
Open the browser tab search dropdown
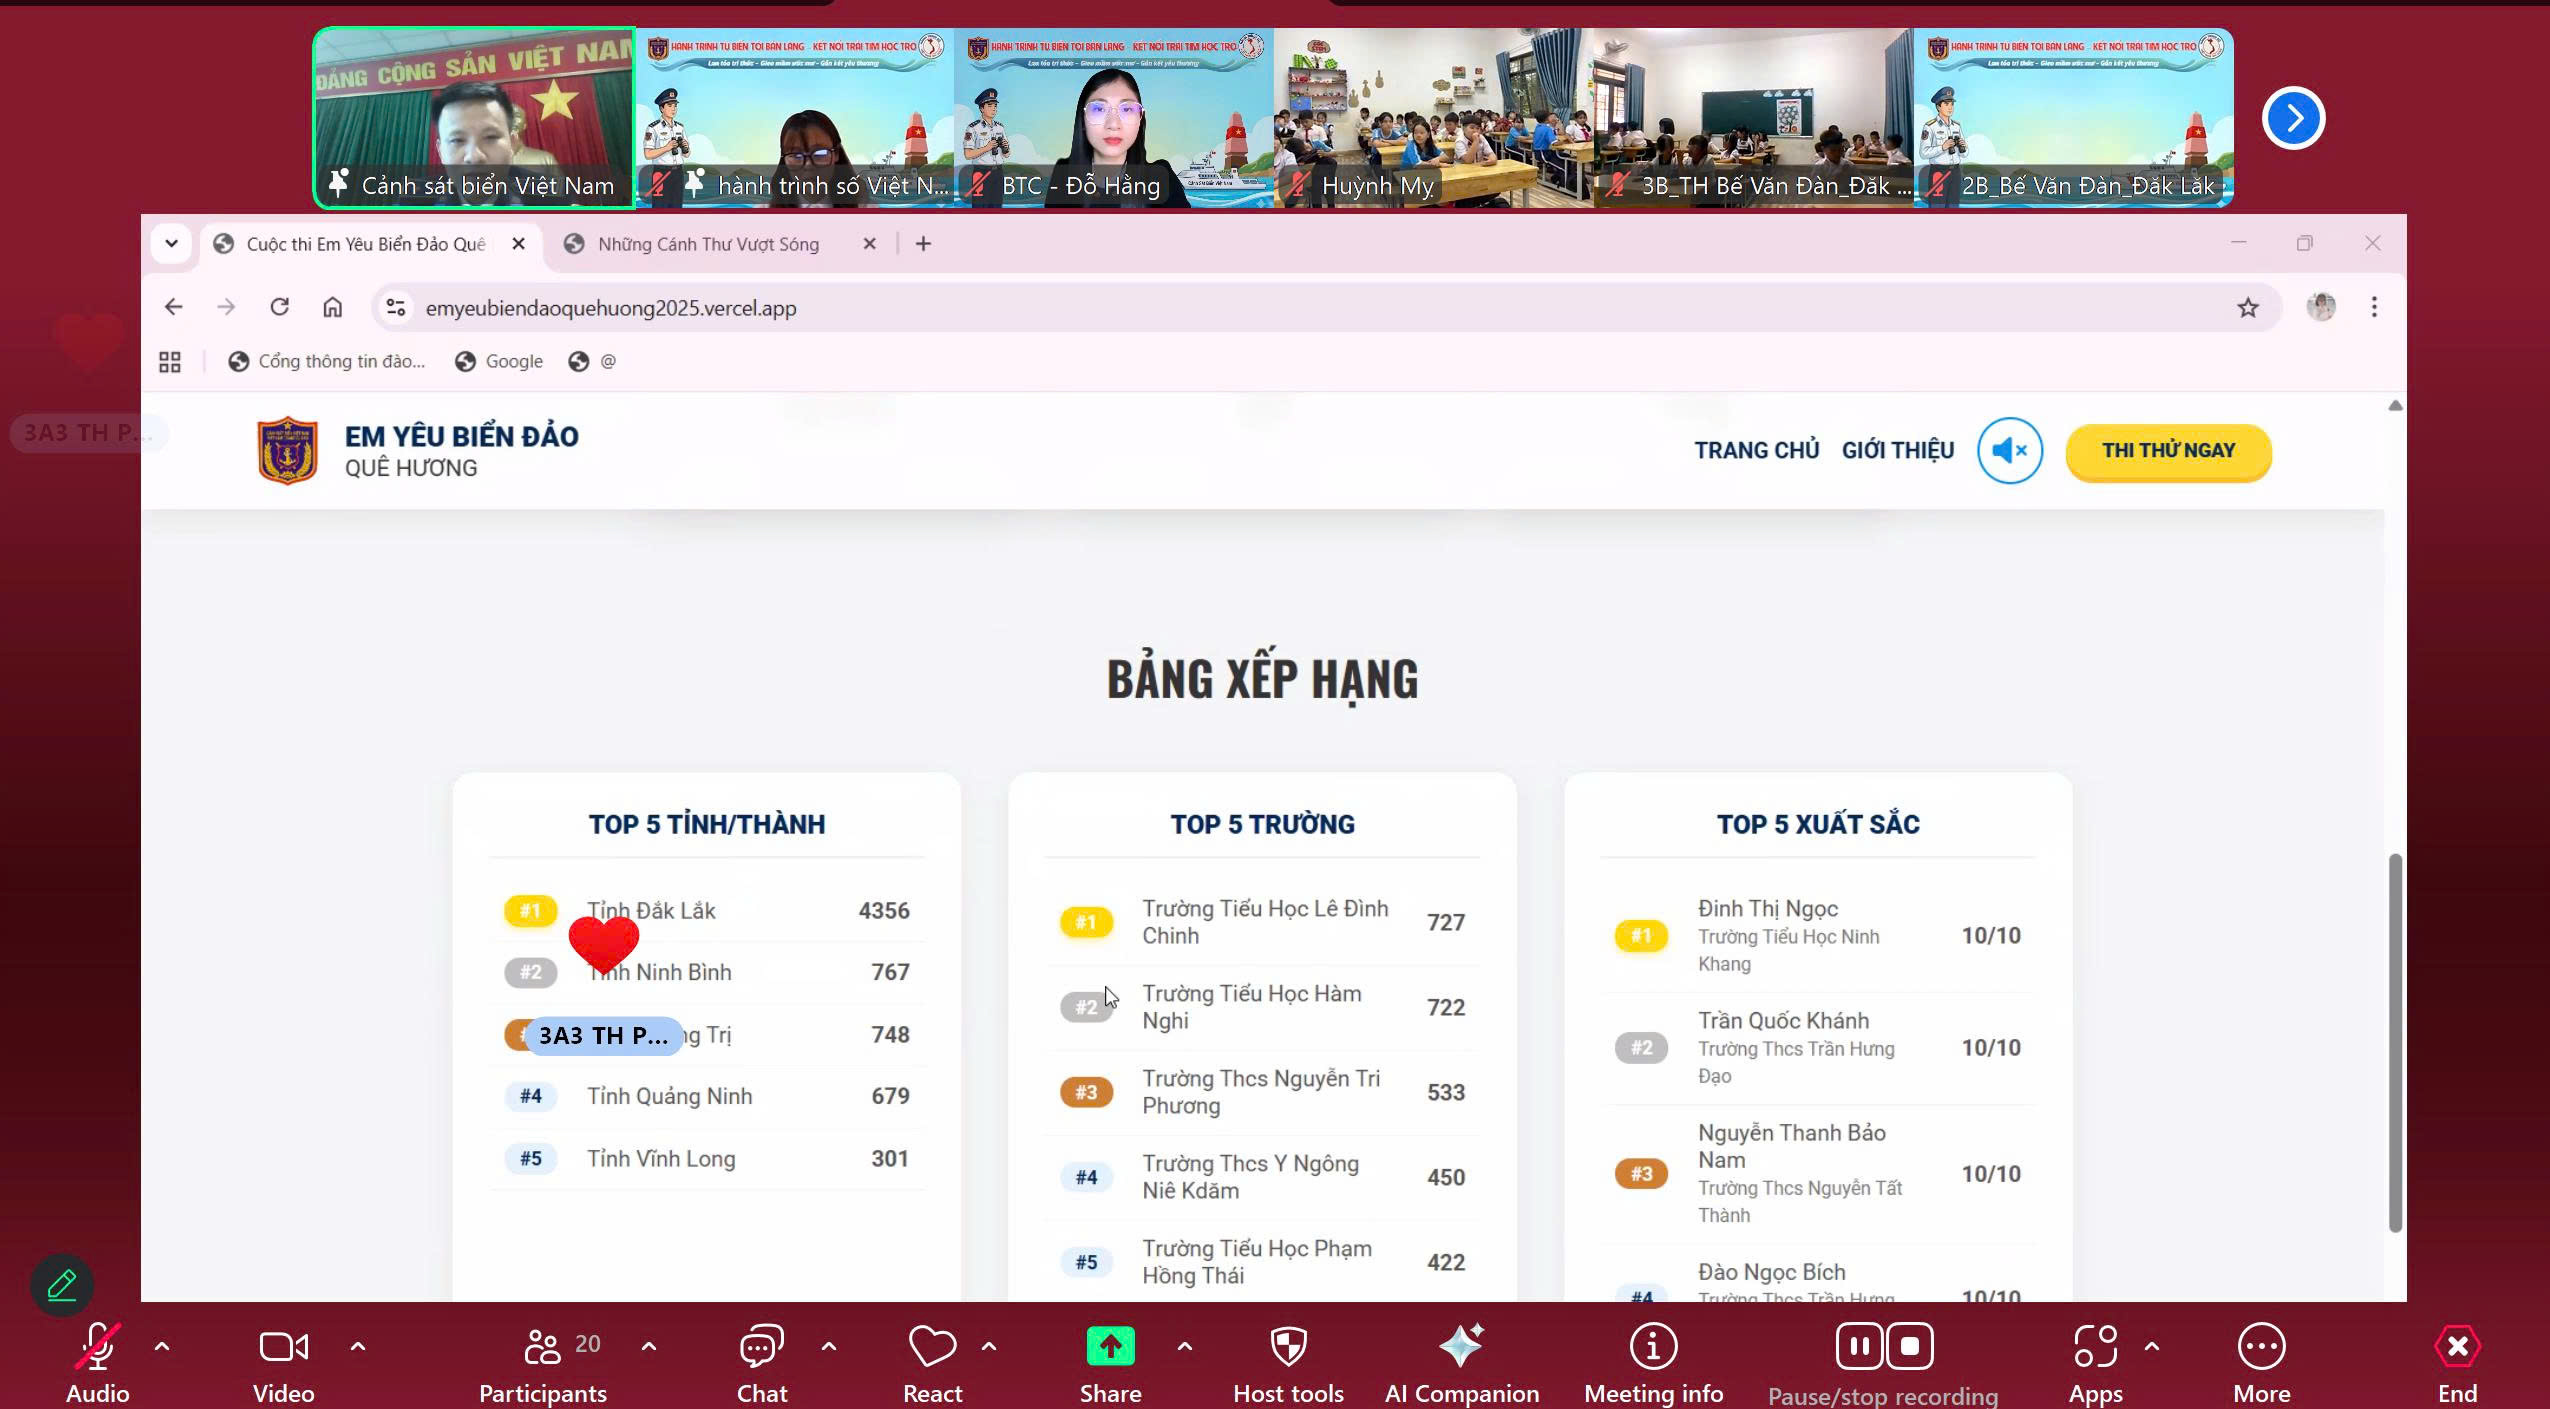coord(172,244)
